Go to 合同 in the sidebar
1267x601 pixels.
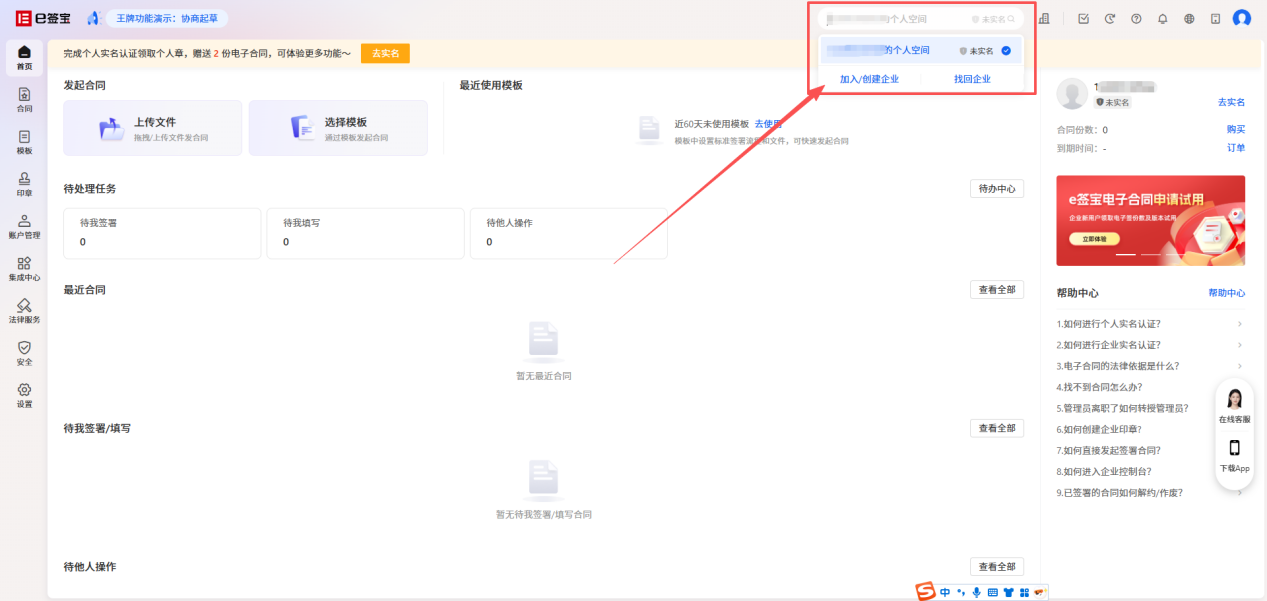pos(24,99)
